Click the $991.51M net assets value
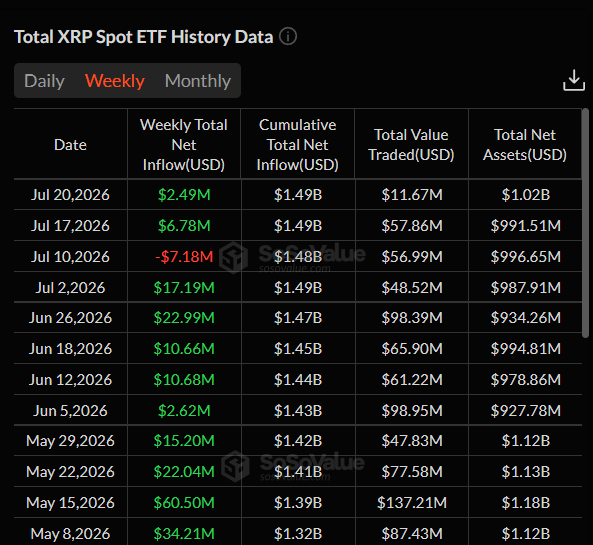593x545 pixels. 526,226
